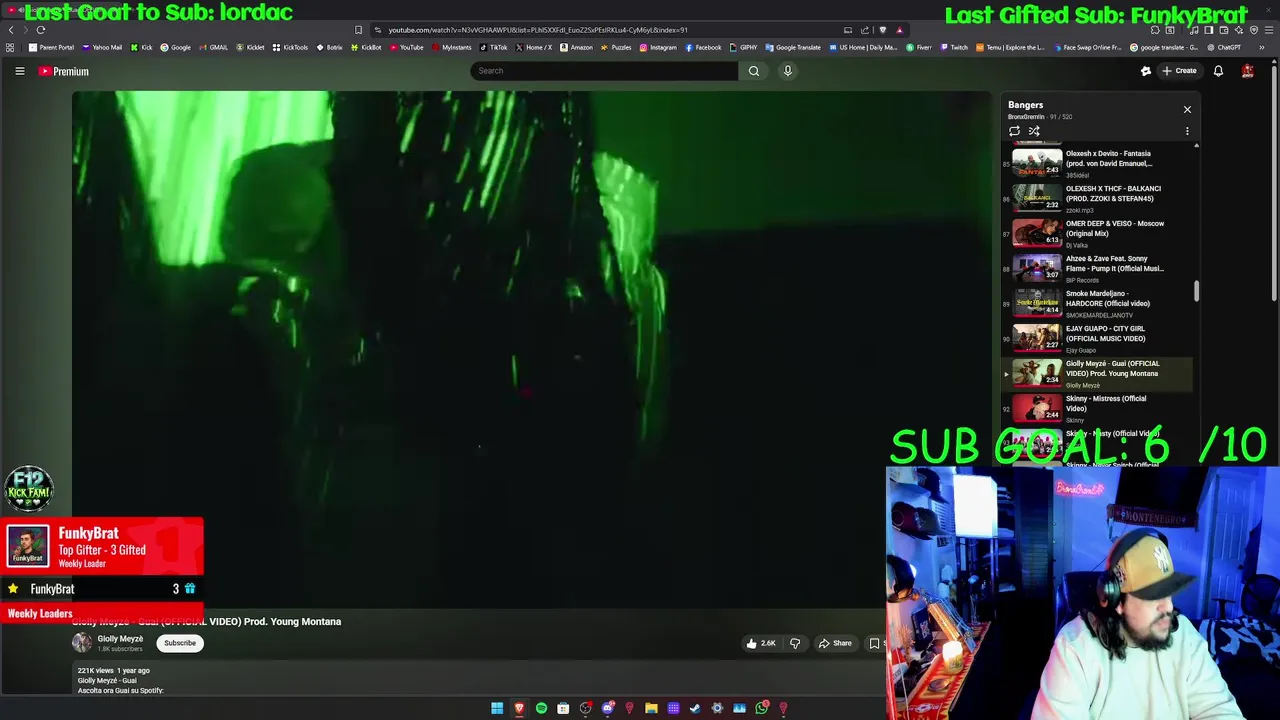This screenshot has width=1280, height=720.
Task: Play Olexesh x Devito - Fantasia
Action: pyautogui.click(x=1098, y=163)
